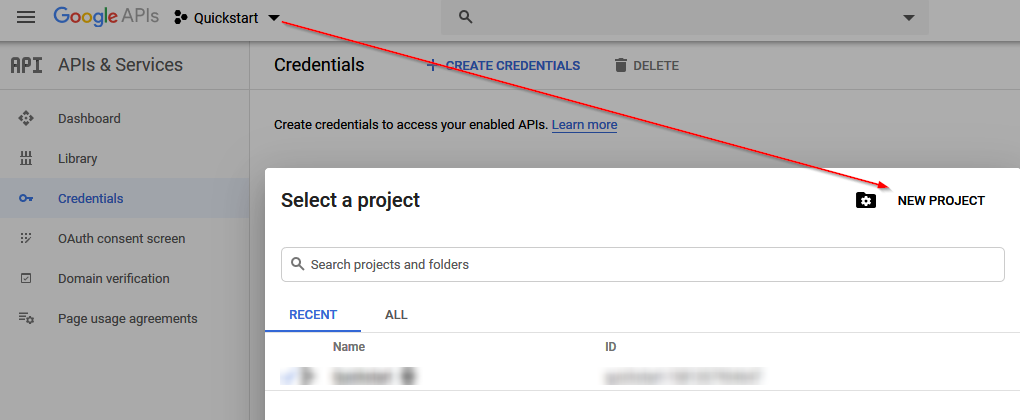Expand the top search bar dropdown arrow
This screenshot has height=420, width=1020.
click(x=909, y=18)
